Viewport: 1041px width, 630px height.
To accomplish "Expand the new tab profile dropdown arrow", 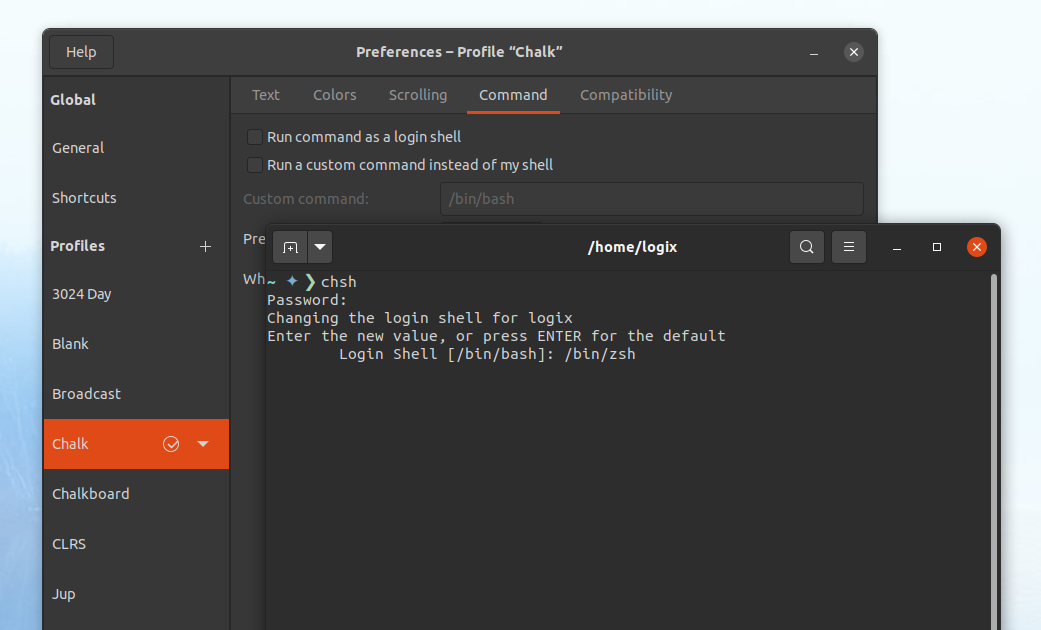I will coord(320,247).
